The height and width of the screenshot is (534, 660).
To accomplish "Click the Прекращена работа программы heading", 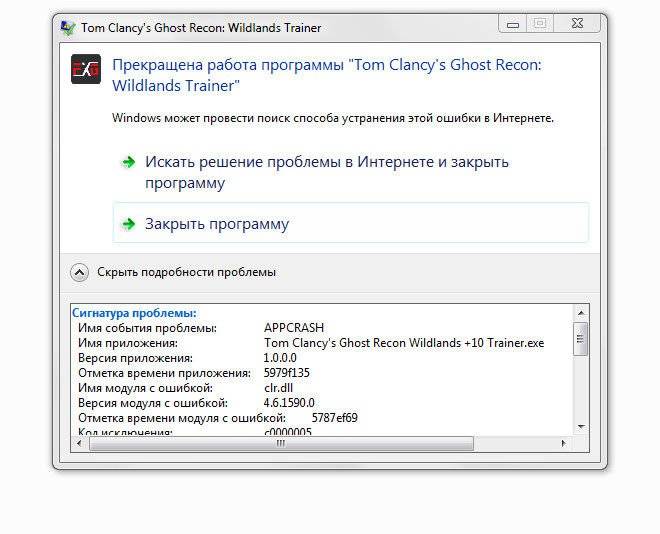I will click(327, 75).
